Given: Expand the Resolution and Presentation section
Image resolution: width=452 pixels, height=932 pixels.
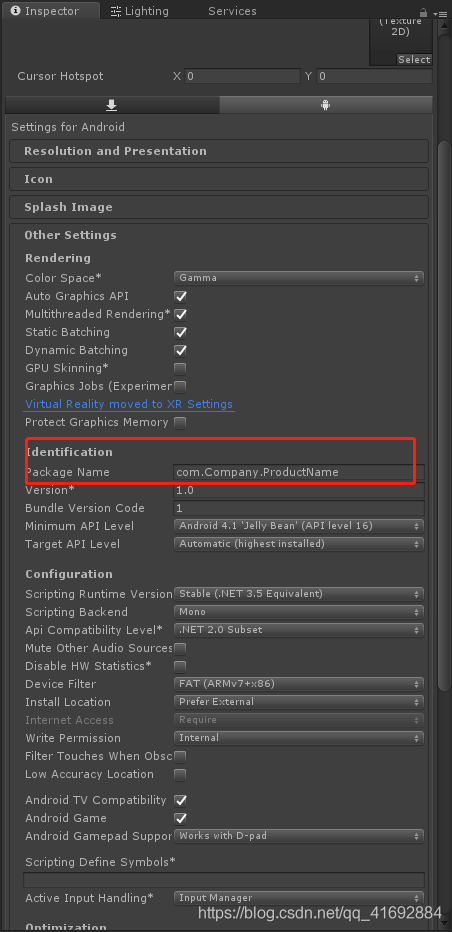Looking at the screenshot, I should (219, 151).
